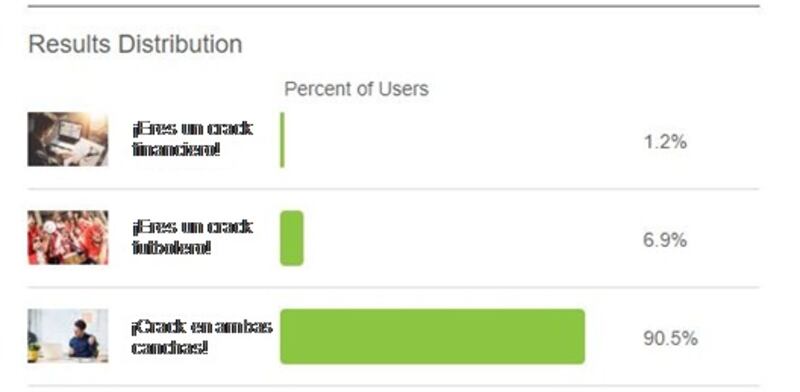Open the red-shirted fans thumbnail image
This screenshot has width=800, height=392.
(x=68, y=237)
